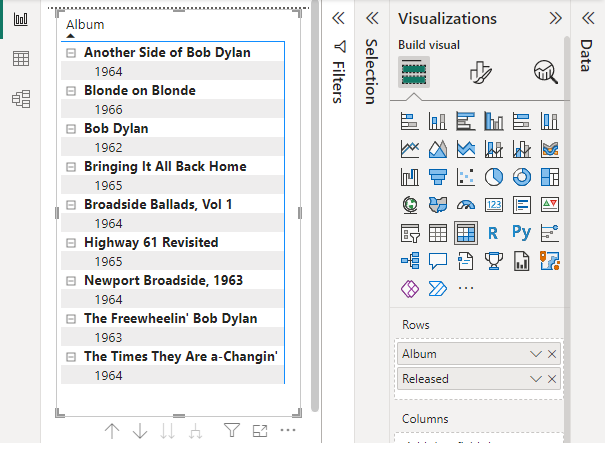Select the Python visual icon

pyautogui.click(x=521, y=233)
